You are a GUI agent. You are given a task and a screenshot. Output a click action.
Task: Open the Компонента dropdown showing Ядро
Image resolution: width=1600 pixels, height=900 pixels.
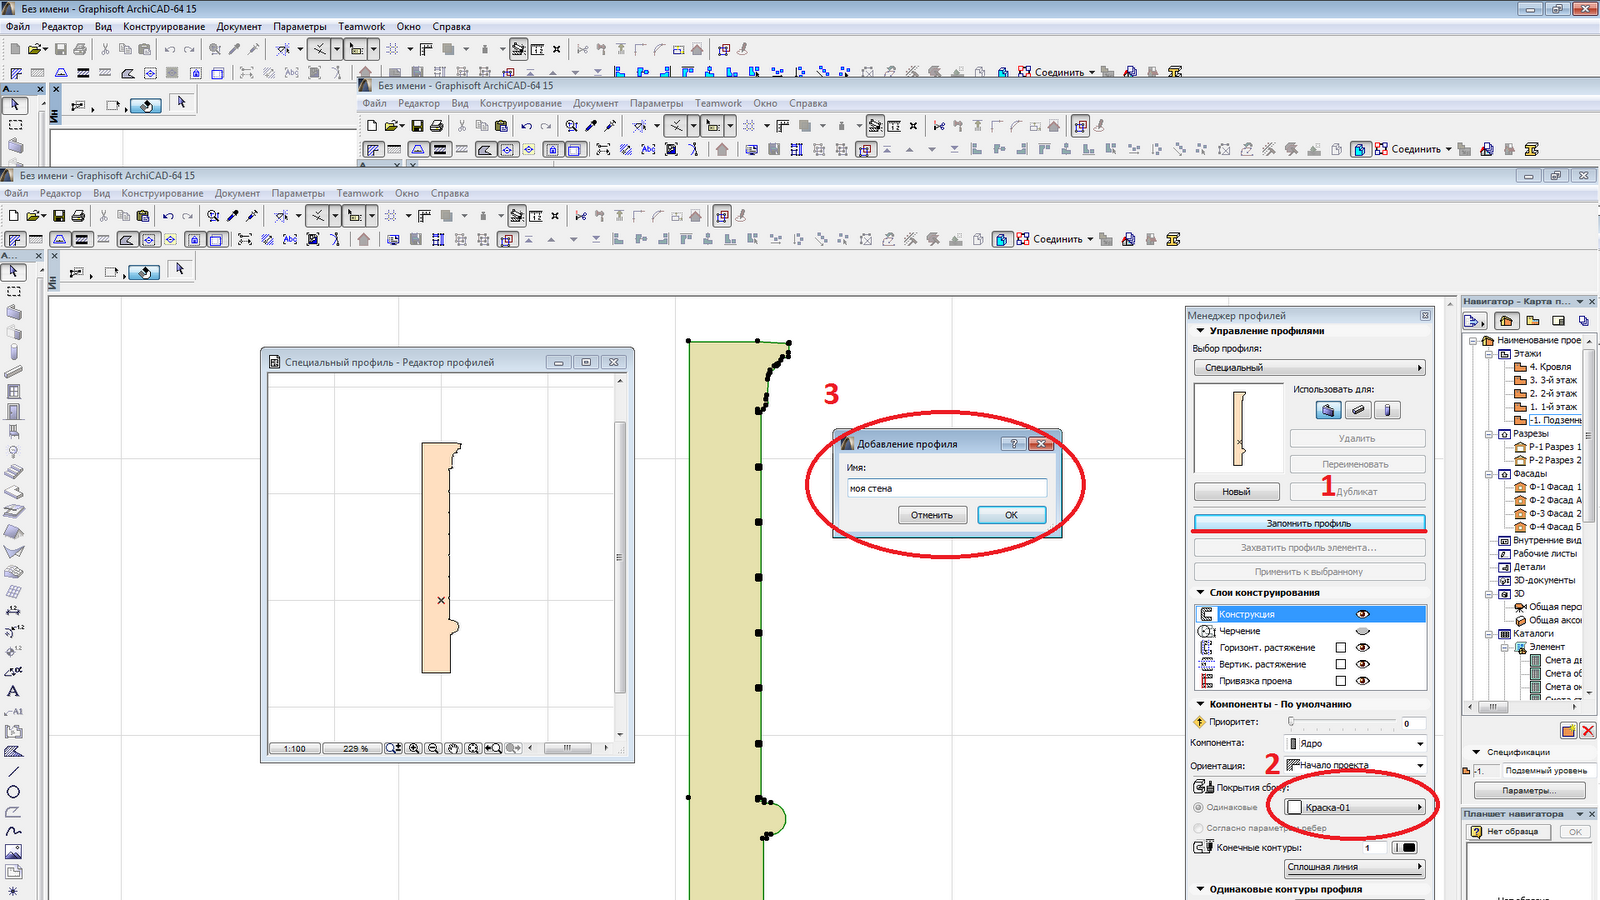tap(1355, 744)
